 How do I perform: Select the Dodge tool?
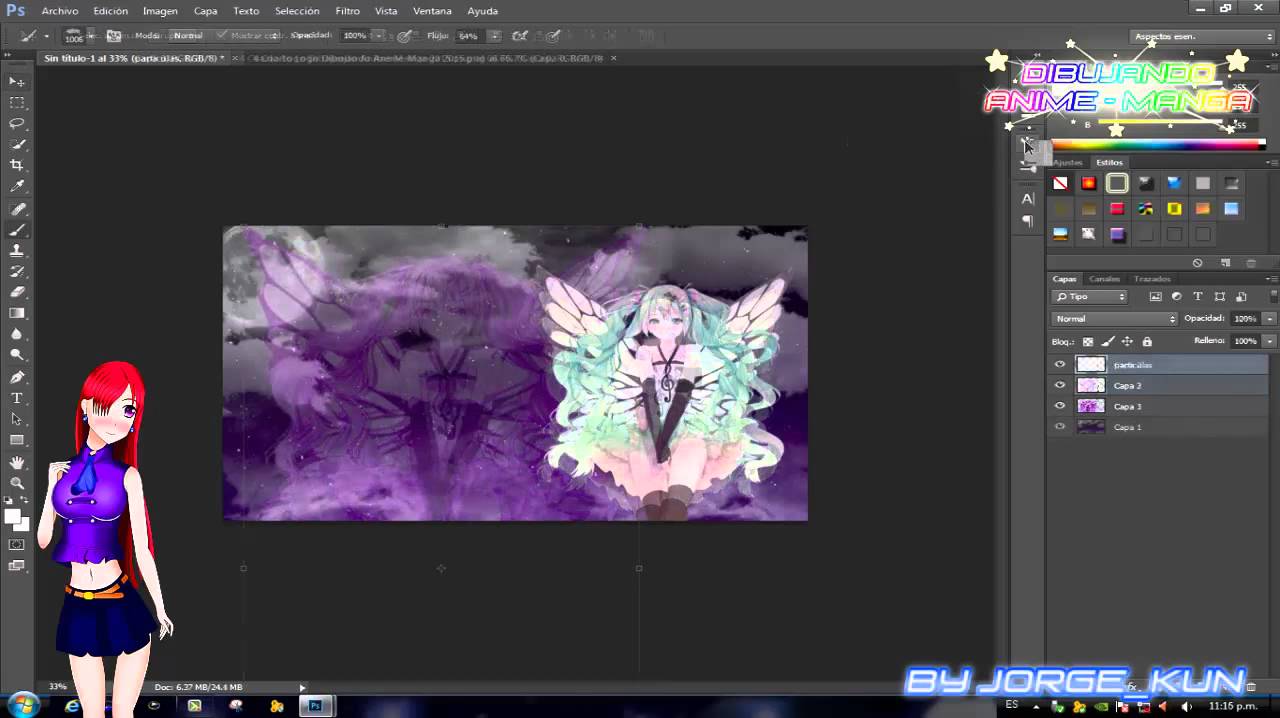[x=17, y=356]
